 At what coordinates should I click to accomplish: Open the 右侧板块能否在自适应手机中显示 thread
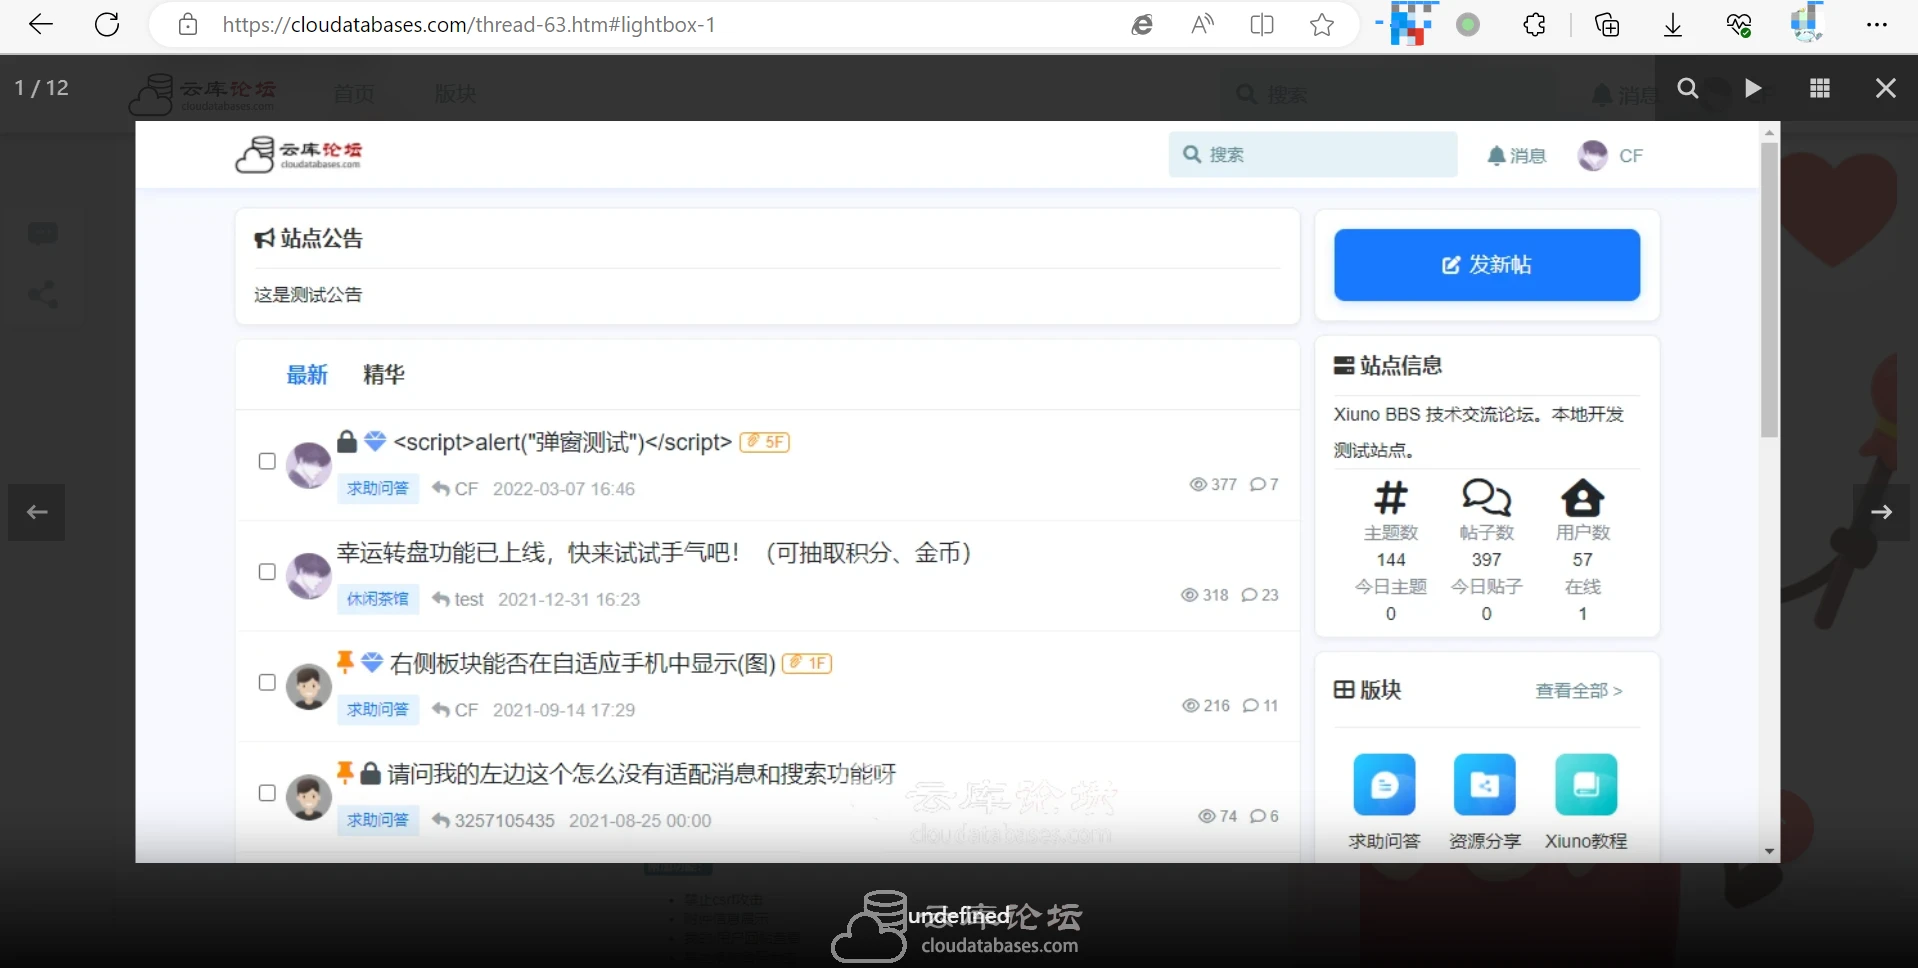coord(583,663)
